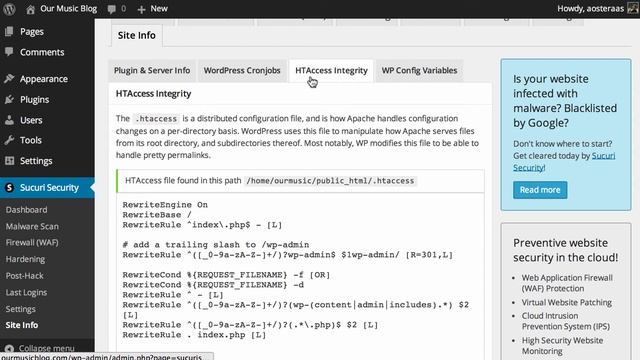This screenshot has width=640, height=360.
Task: Click 'RewriteRule . index.php [L]' line
Action: tap(194, 335)
